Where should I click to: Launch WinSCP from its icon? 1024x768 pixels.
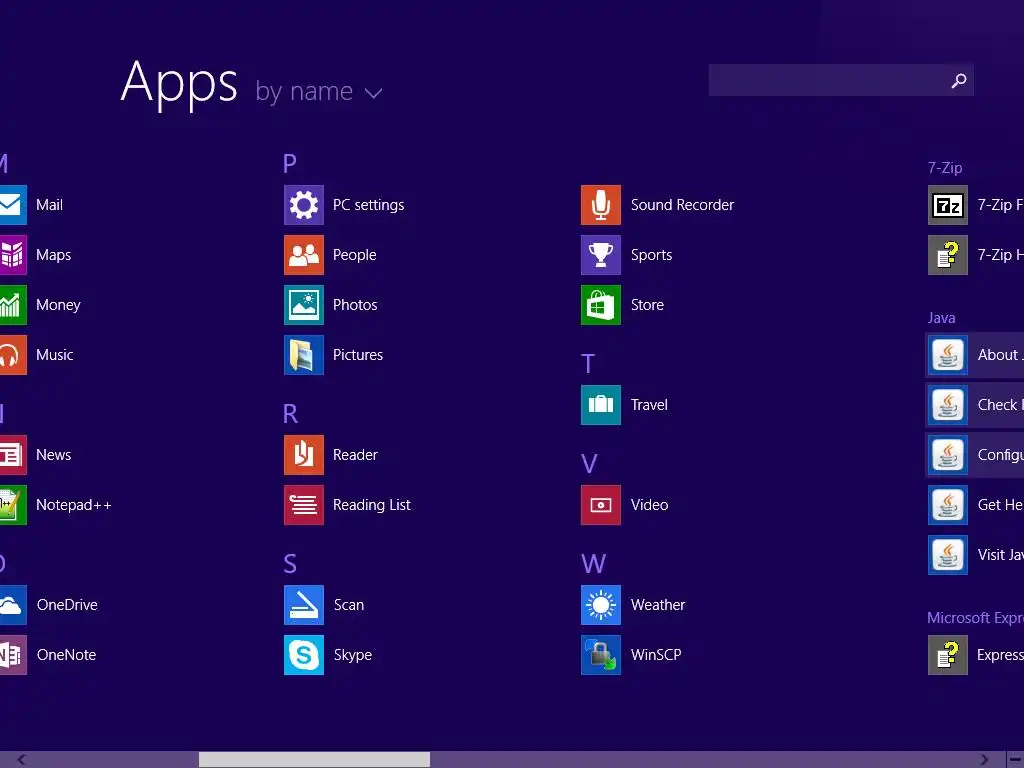click(x=601, y=655)
